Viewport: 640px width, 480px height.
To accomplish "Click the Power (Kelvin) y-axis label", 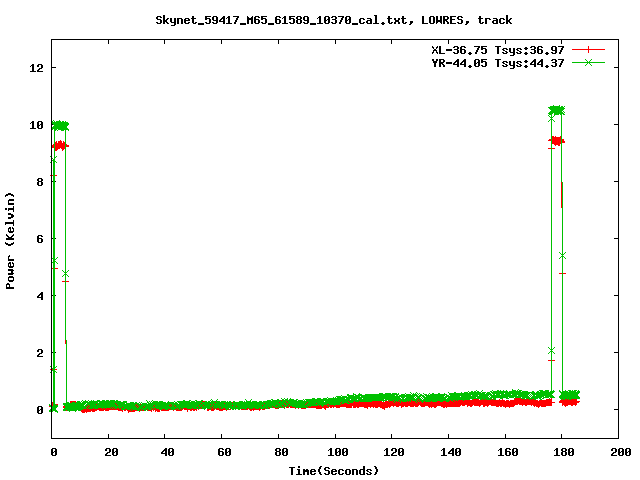I will tap(10, 241).
